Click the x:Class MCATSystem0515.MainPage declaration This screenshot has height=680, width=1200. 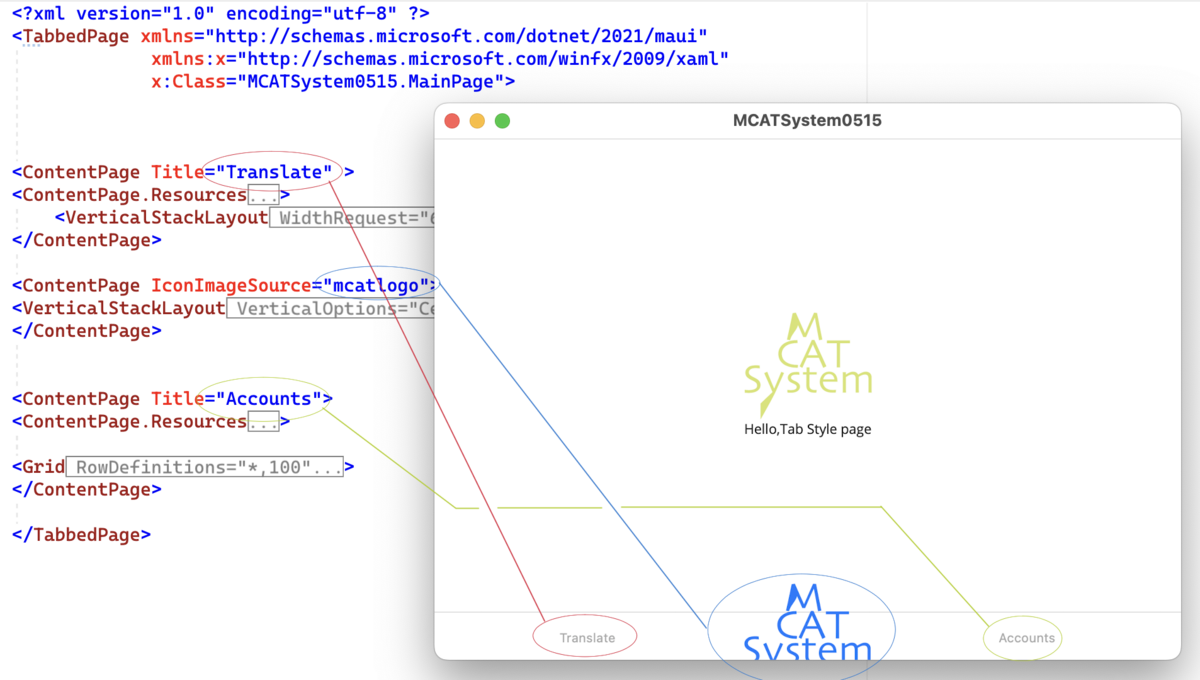point(330,81)
